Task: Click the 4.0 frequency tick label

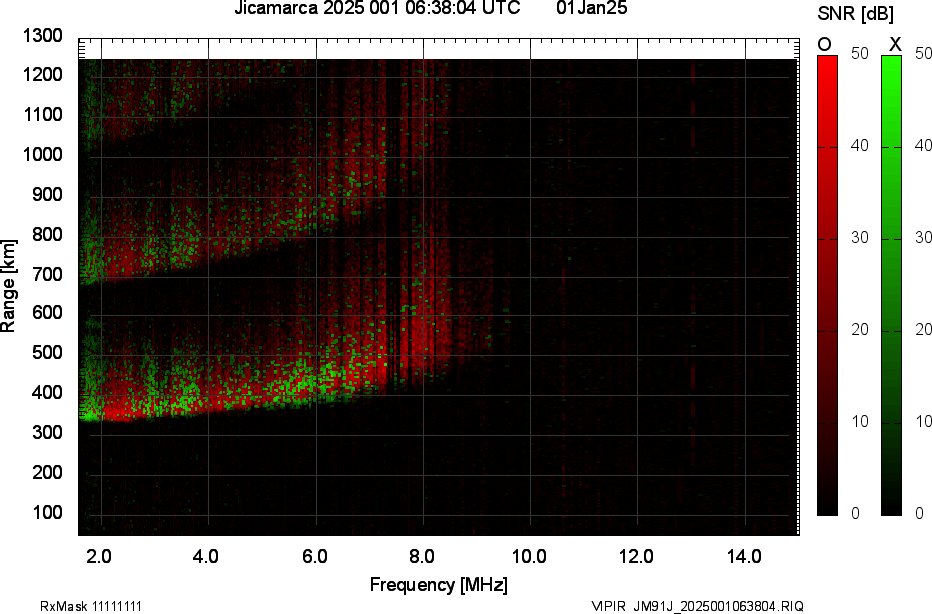Action: (206, 556)
